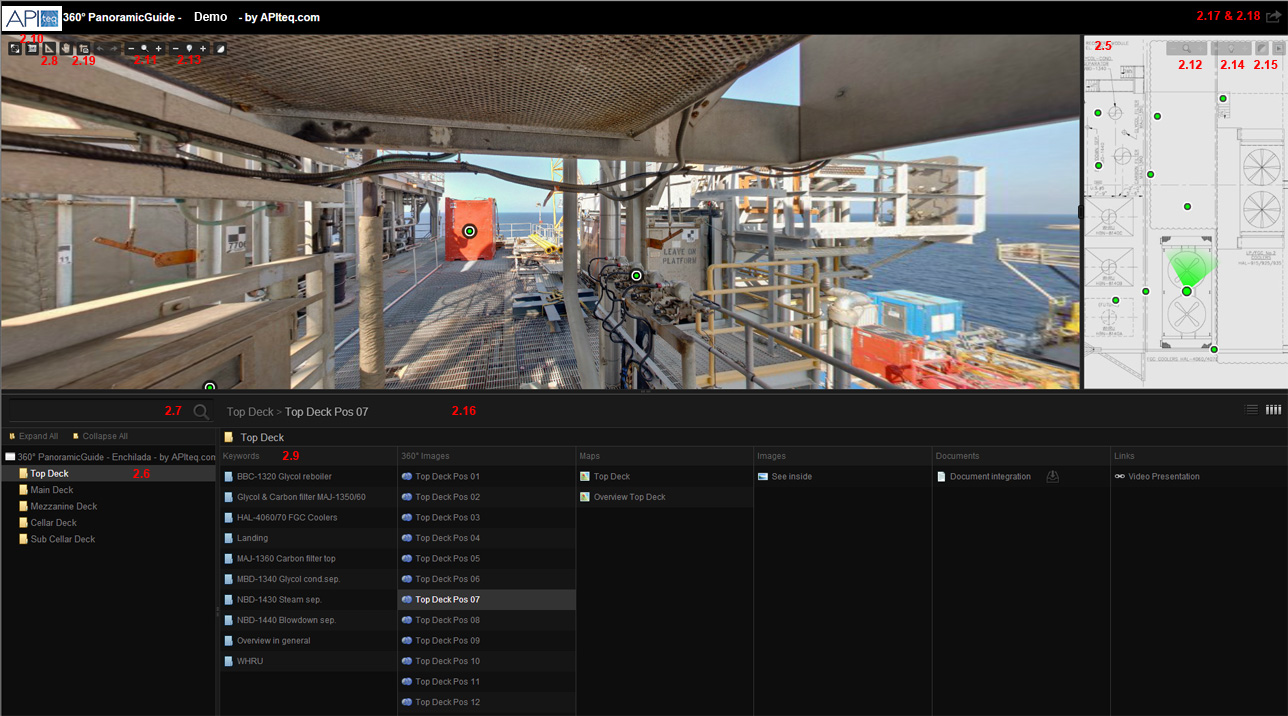Select Top Deck Pos 07 from the images list

click(447, 599)
